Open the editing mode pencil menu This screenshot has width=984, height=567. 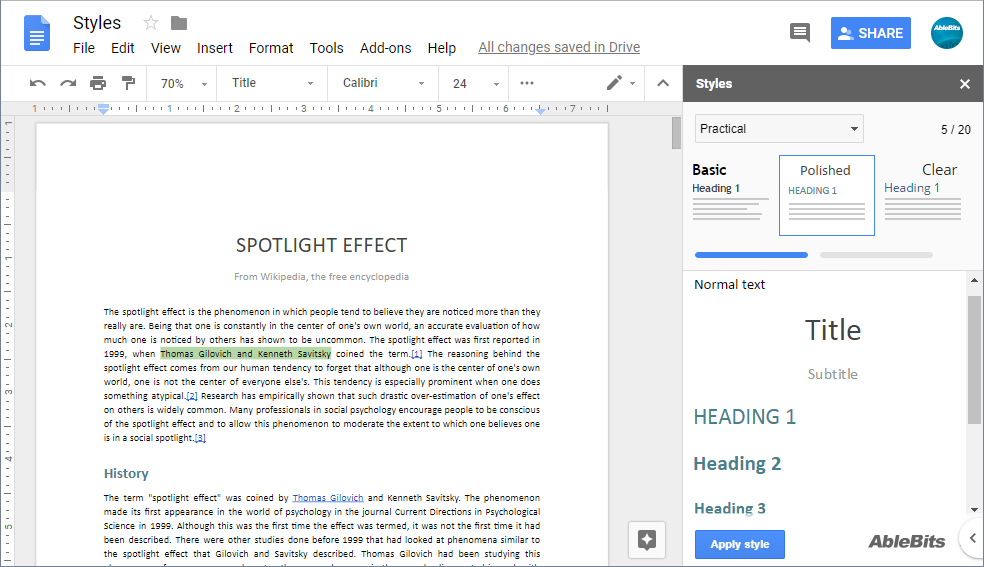pos(621,83)
